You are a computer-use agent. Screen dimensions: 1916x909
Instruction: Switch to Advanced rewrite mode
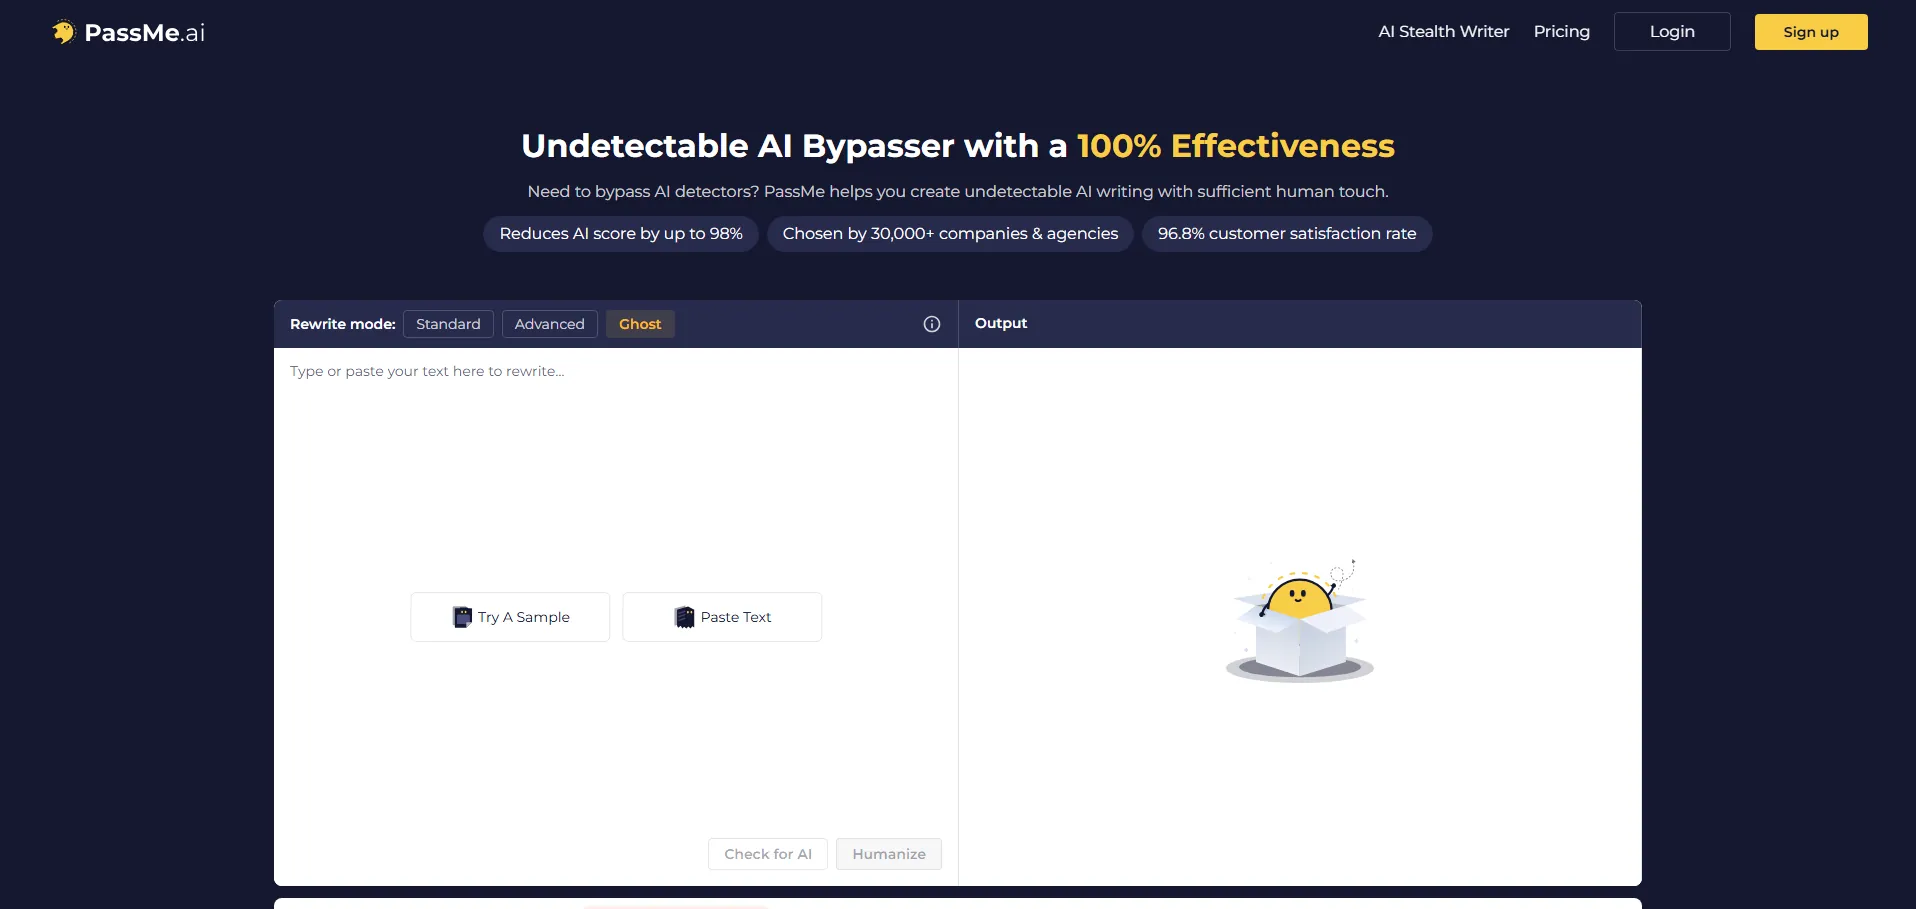[x=549, y=324]
